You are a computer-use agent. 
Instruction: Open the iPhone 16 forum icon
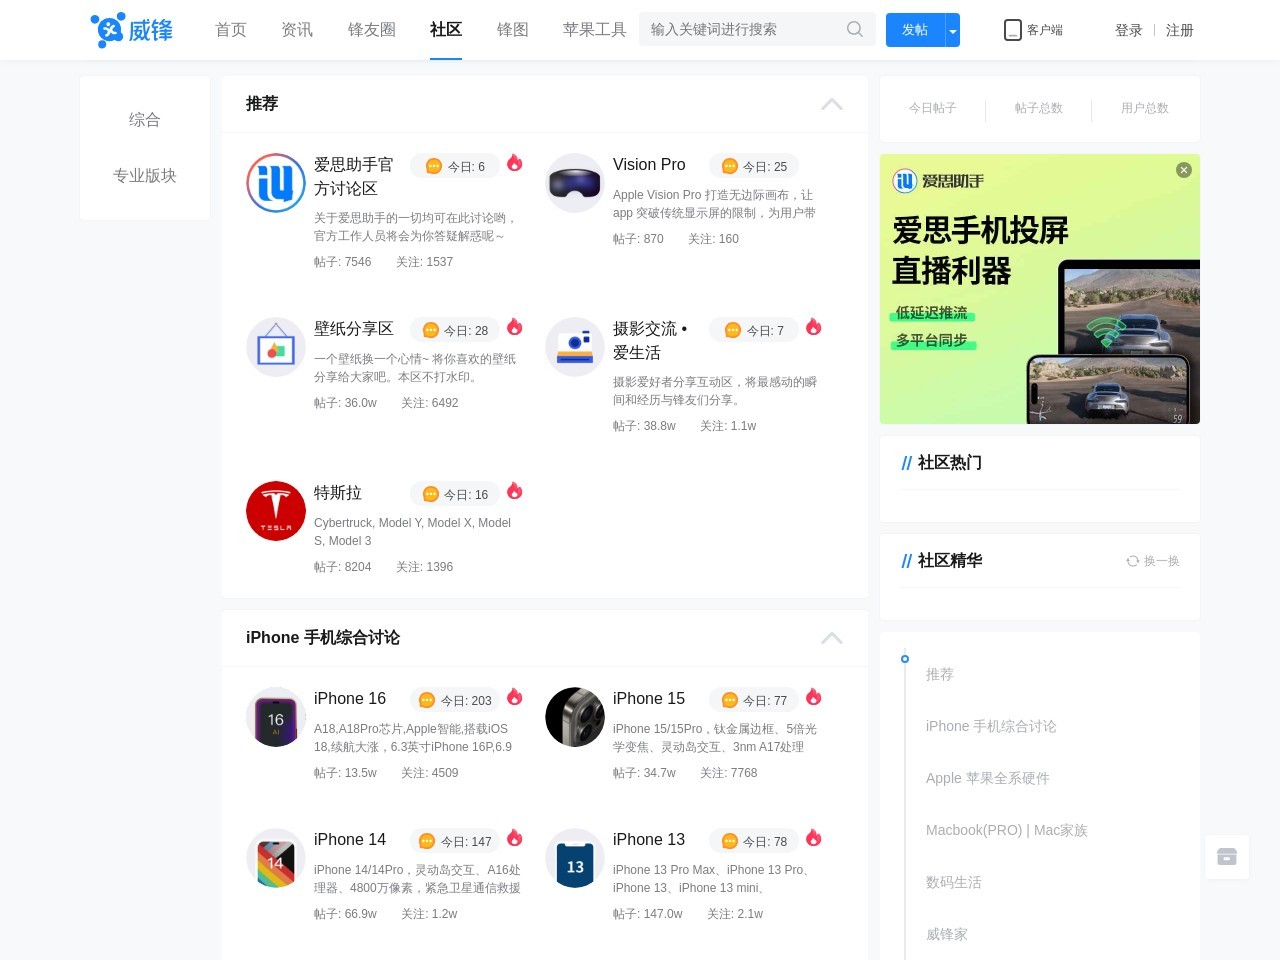pyautogui.click(x=275, y=718)
